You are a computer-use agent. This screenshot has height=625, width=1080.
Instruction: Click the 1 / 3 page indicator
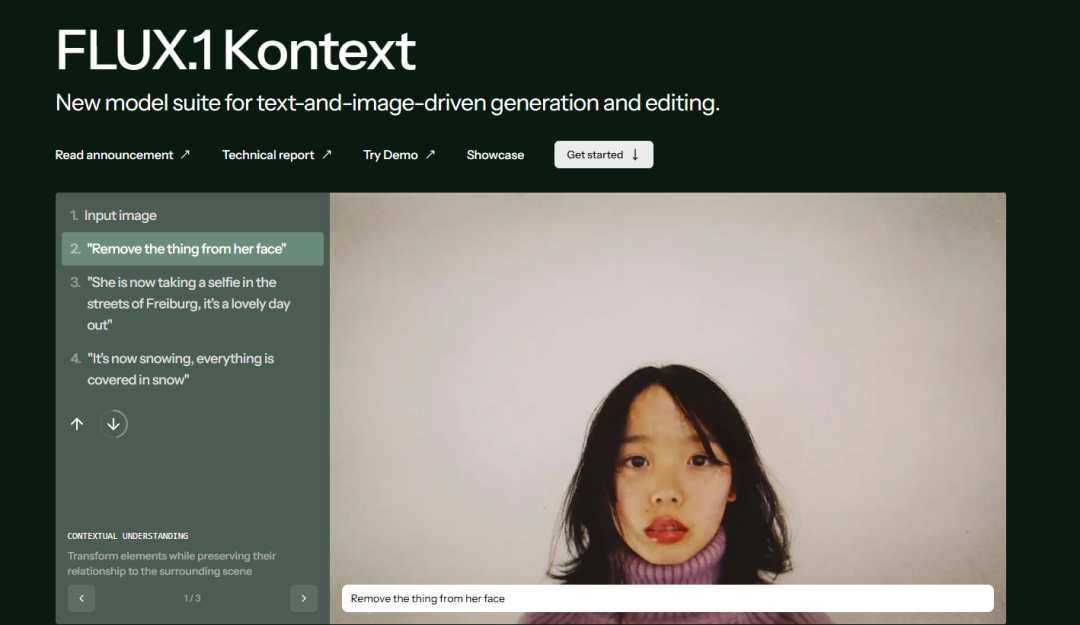(192, 598)
